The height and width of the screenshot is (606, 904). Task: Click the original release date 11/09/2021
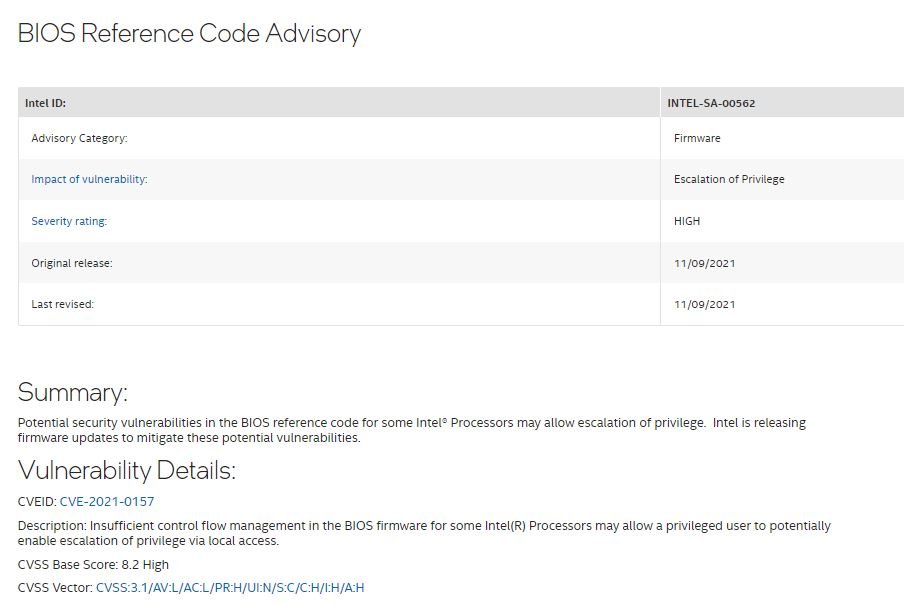pyautogui.click(x=705, y=264)
